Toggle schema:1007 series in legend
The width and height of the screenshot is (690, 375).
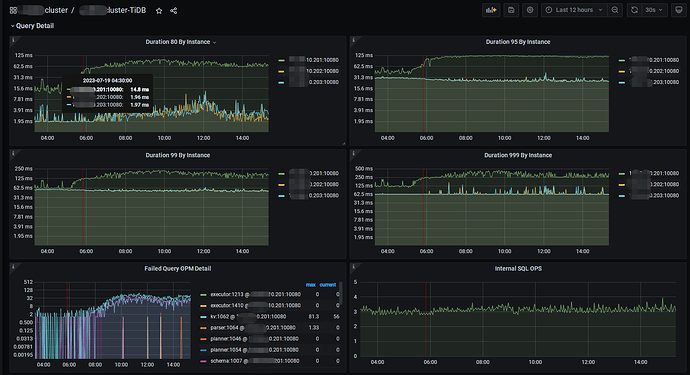(x=254, y=360)
